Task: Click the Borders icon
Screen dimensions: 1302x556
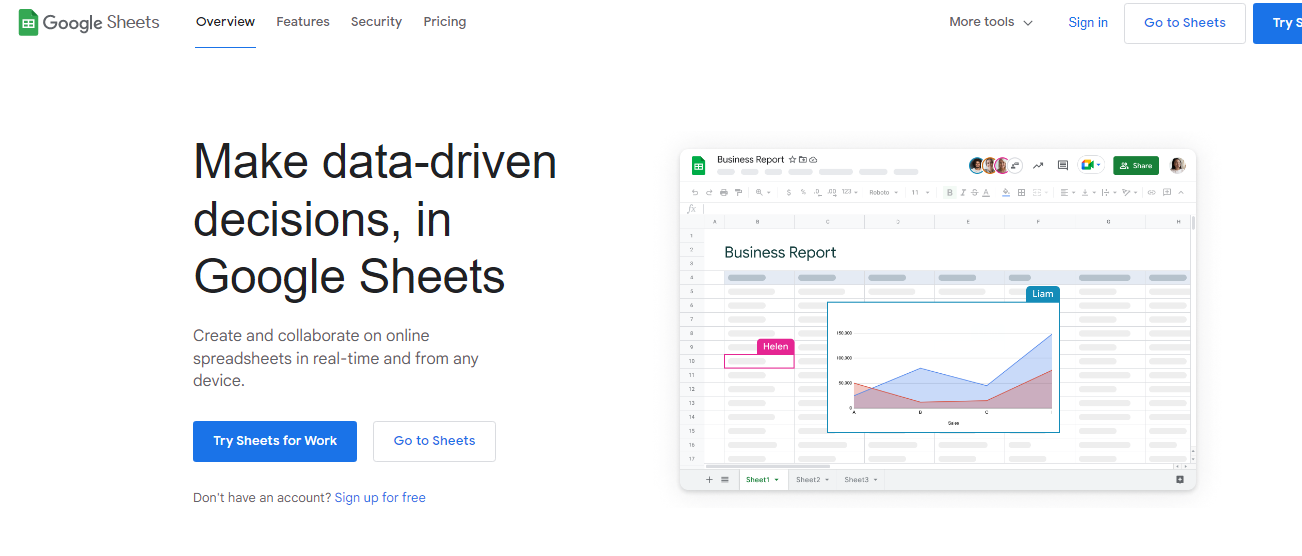Action: (x=1021, y=192)
